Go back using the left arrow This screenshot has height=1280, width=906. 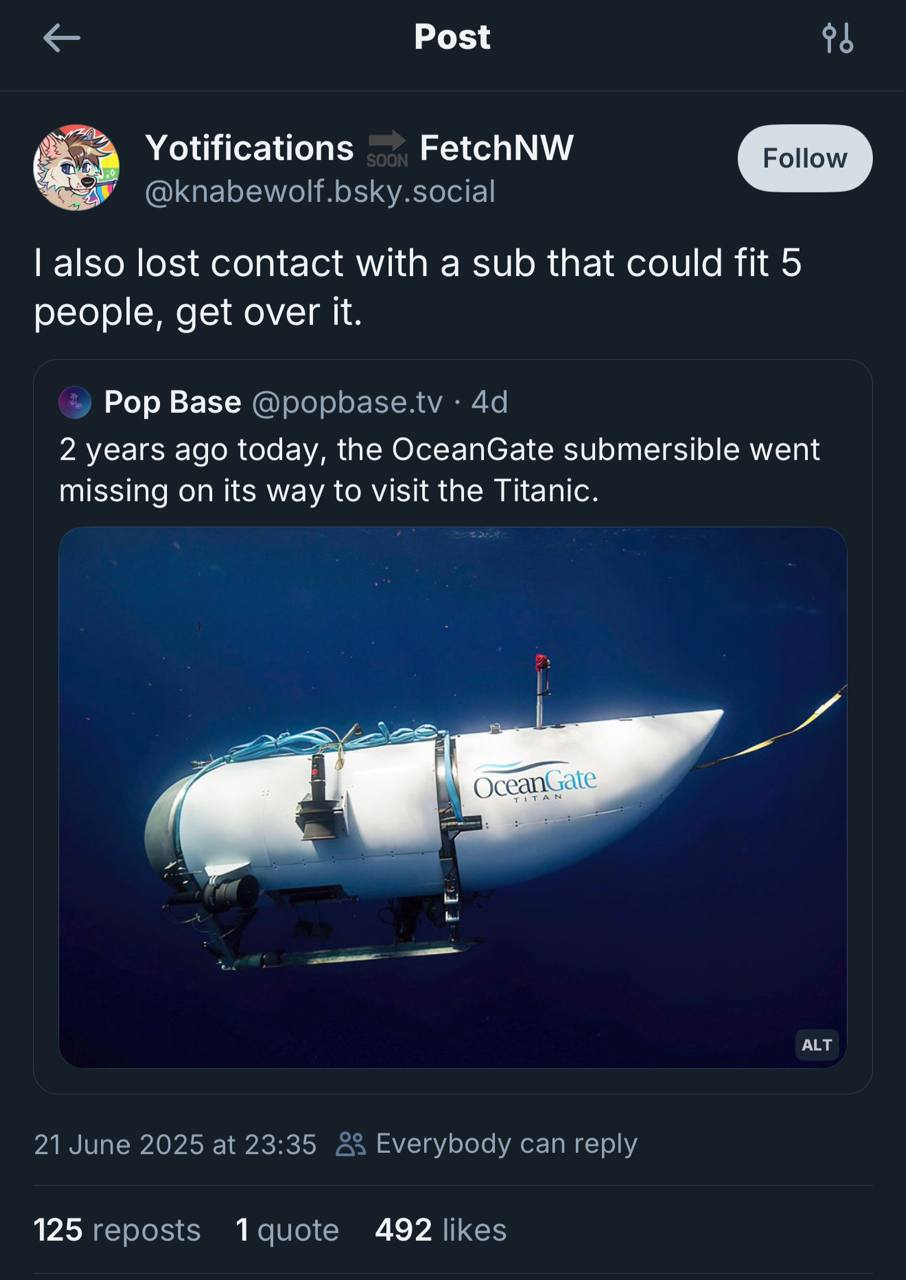[61, 39]
